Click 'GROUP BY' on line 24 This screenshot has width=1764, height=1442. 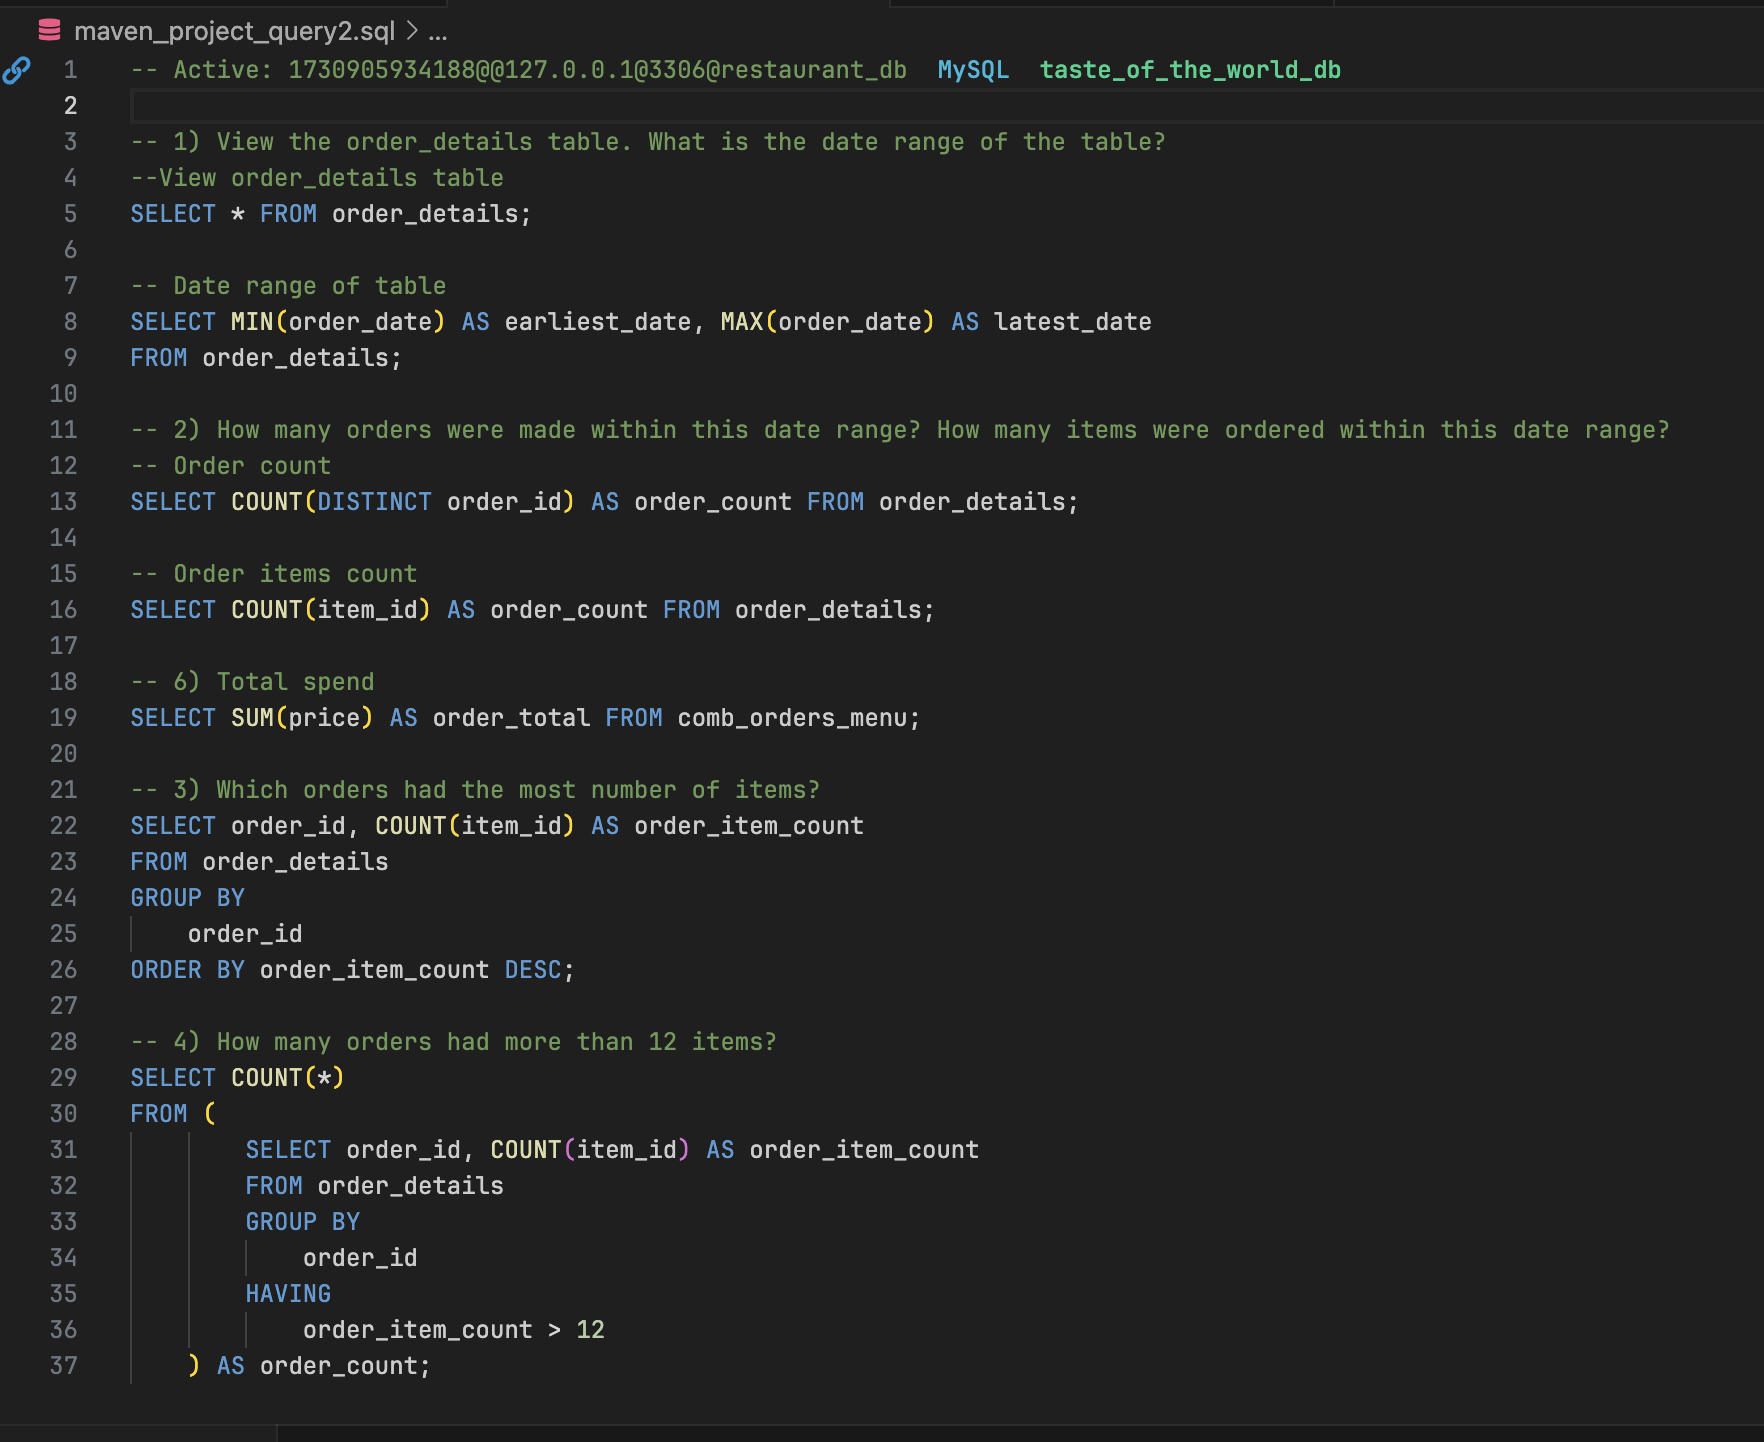click(188, 898)
